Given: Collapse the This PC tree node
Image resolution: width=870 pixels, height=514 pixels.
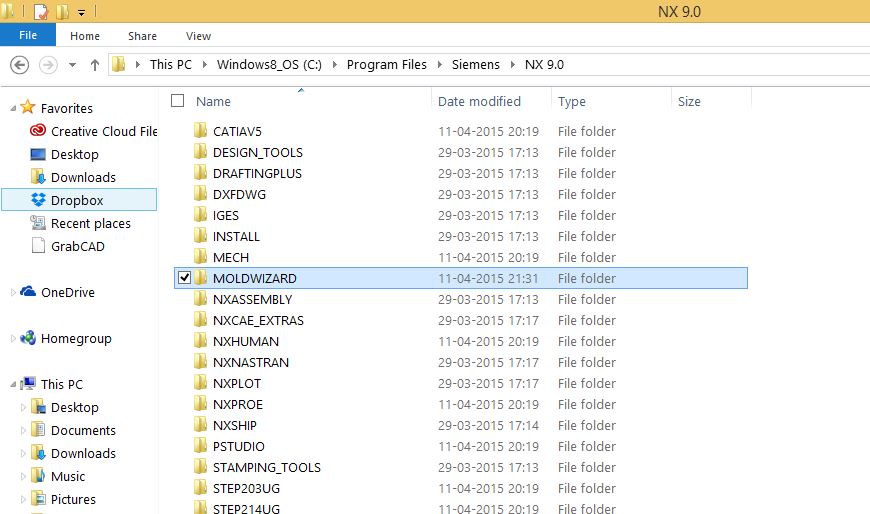Looking at the screenshot, I should (x=13, y=384).
